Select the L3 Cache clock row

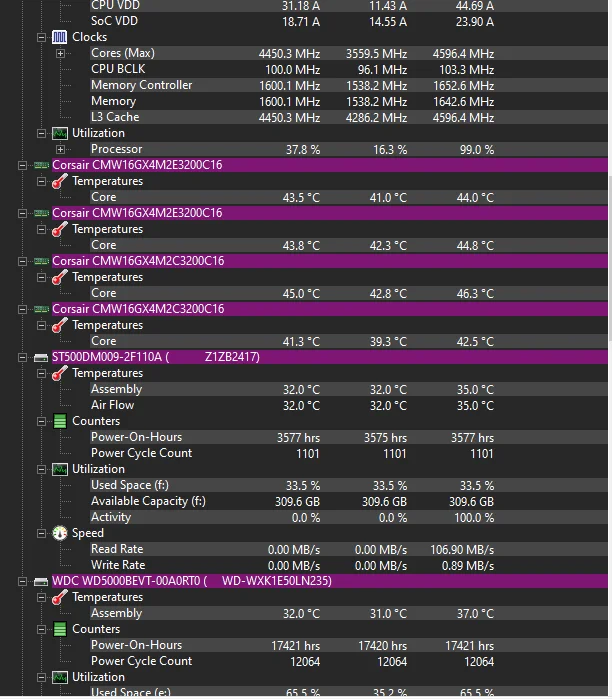pyautogui.click(x=348, y=117)
